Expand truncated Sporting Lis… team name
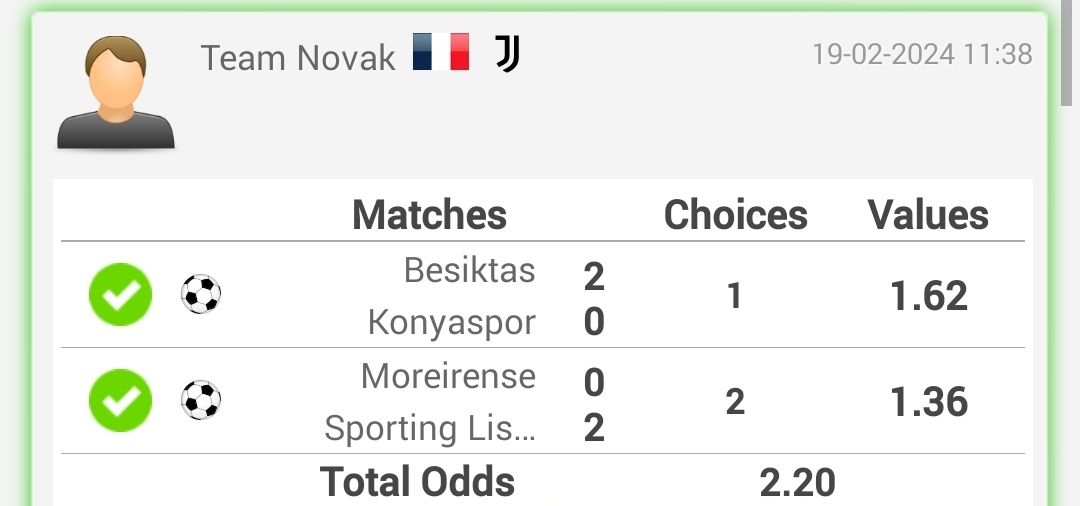 (430, 428)
